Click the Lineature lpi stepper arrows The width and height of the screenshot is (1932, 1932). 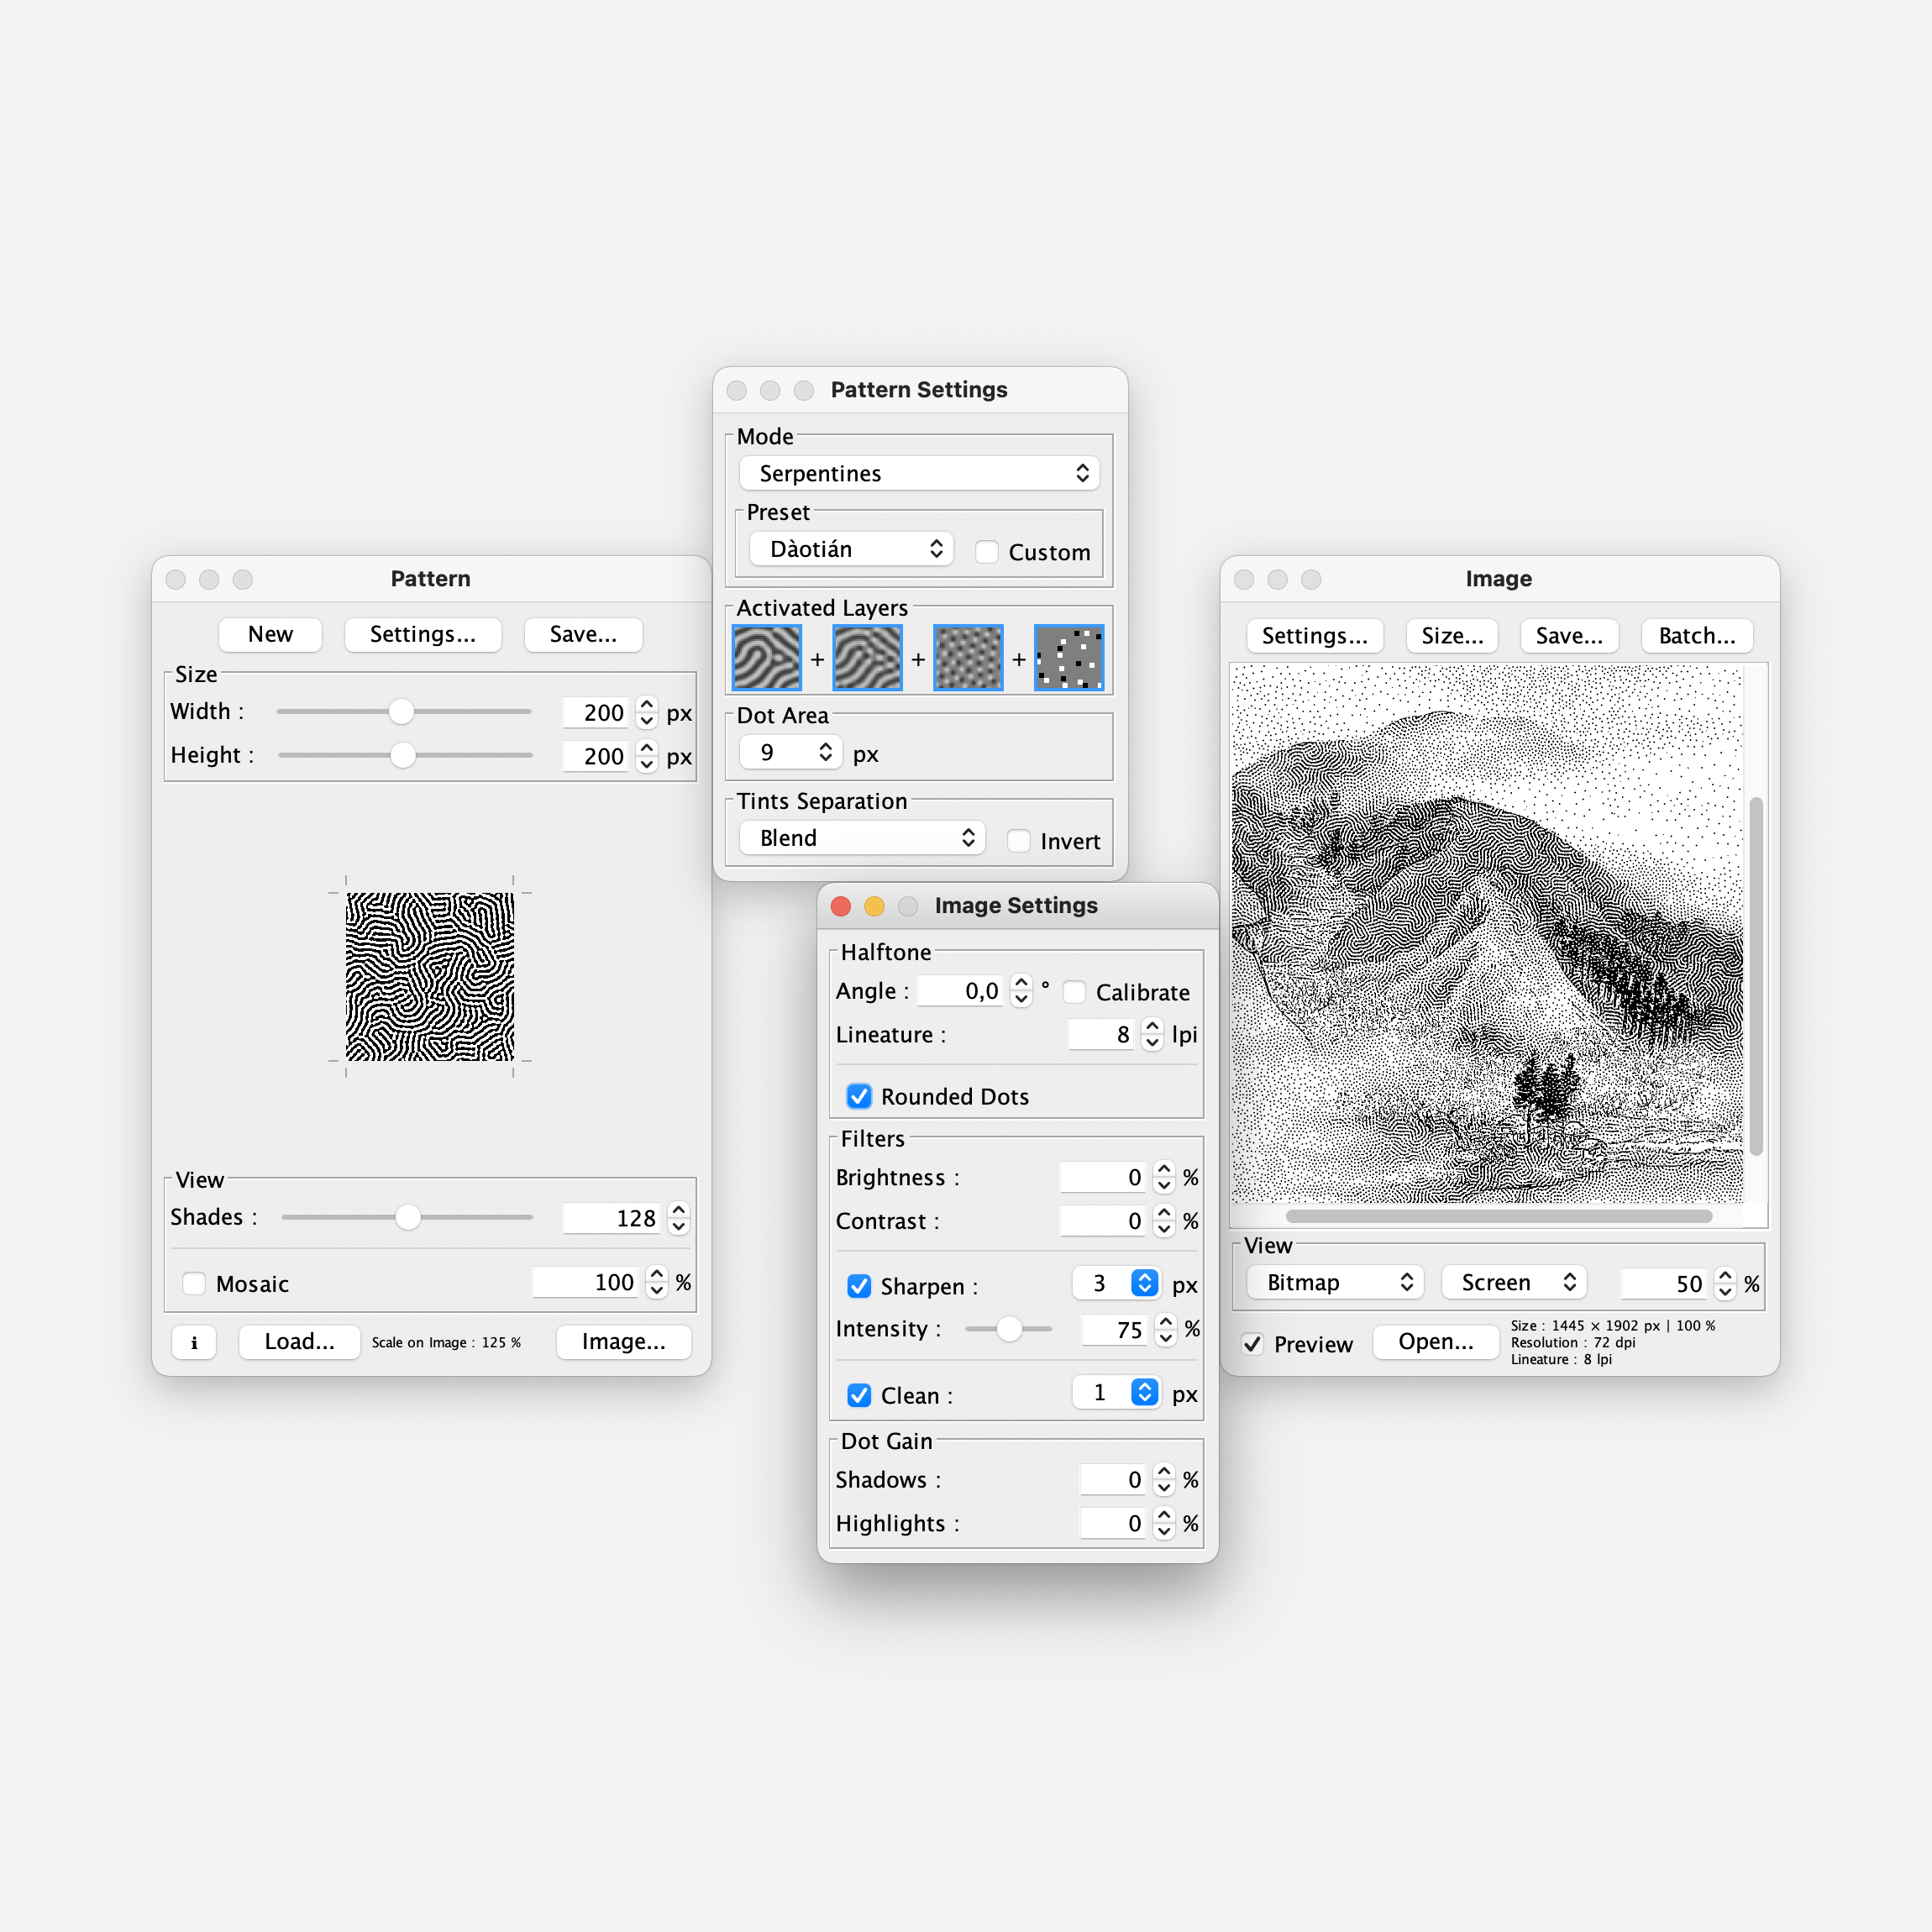[x=1152, y=1034]
